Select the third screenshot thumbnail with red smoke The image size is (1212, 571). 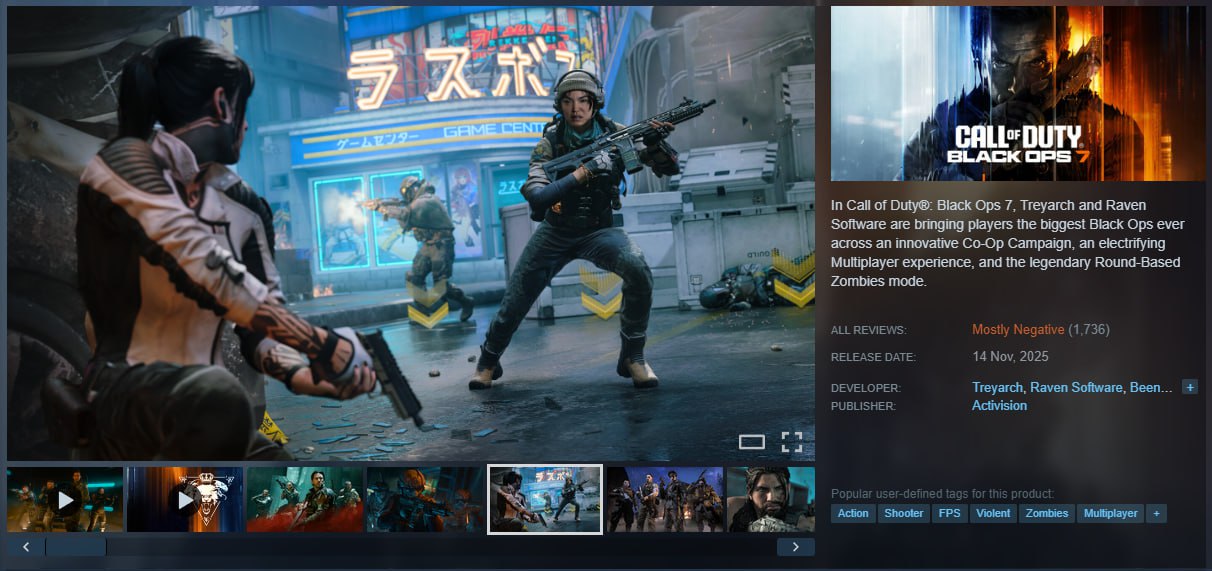[305, 499]
